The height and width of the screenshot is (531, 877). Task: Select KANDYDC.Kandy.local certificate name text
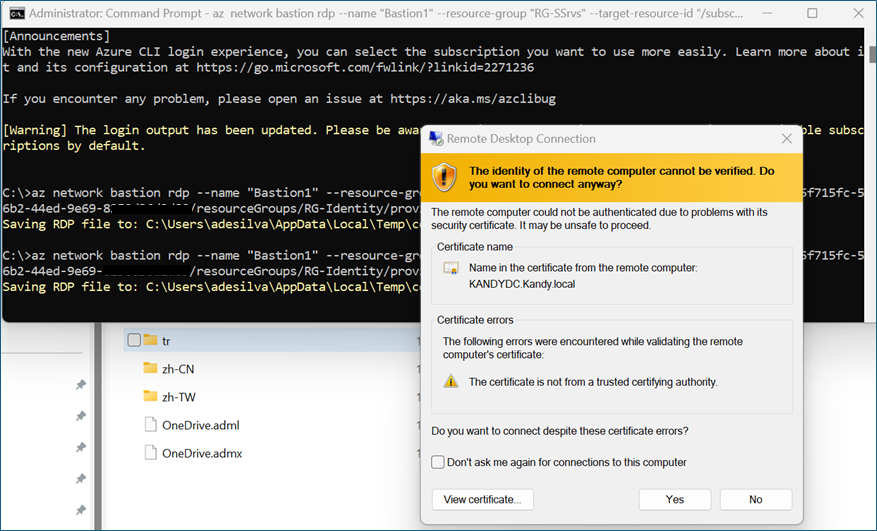[x=522, y=284]
